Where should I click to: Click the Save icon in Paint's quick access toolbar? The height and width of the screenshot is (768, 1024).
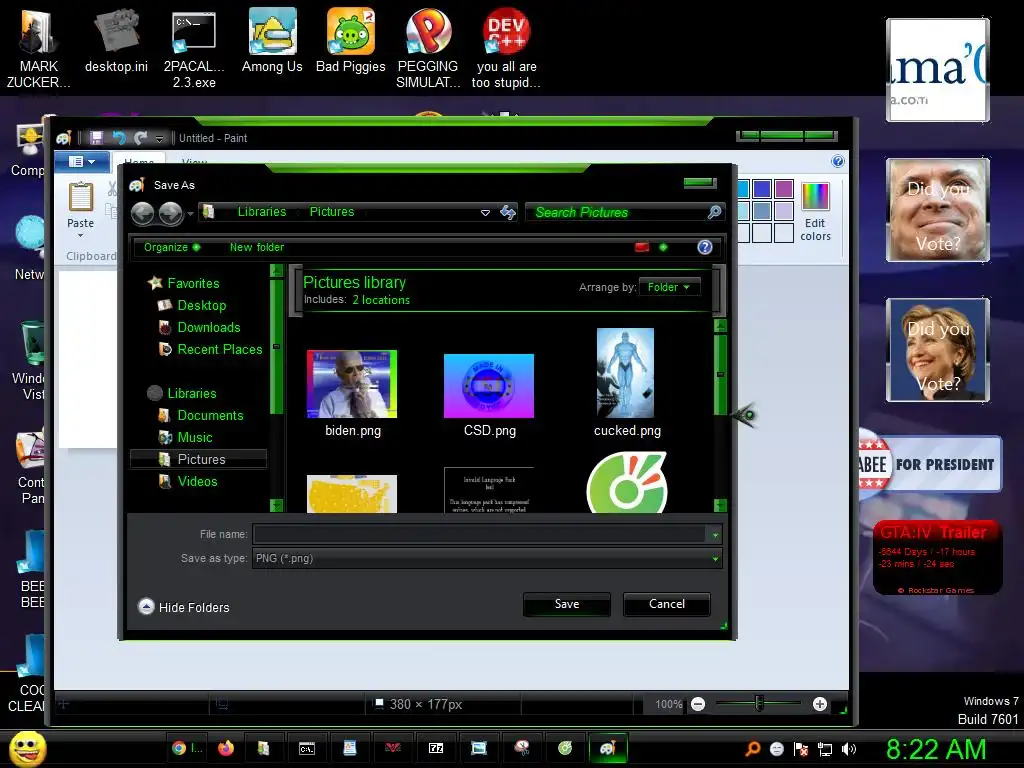point(97,138)
